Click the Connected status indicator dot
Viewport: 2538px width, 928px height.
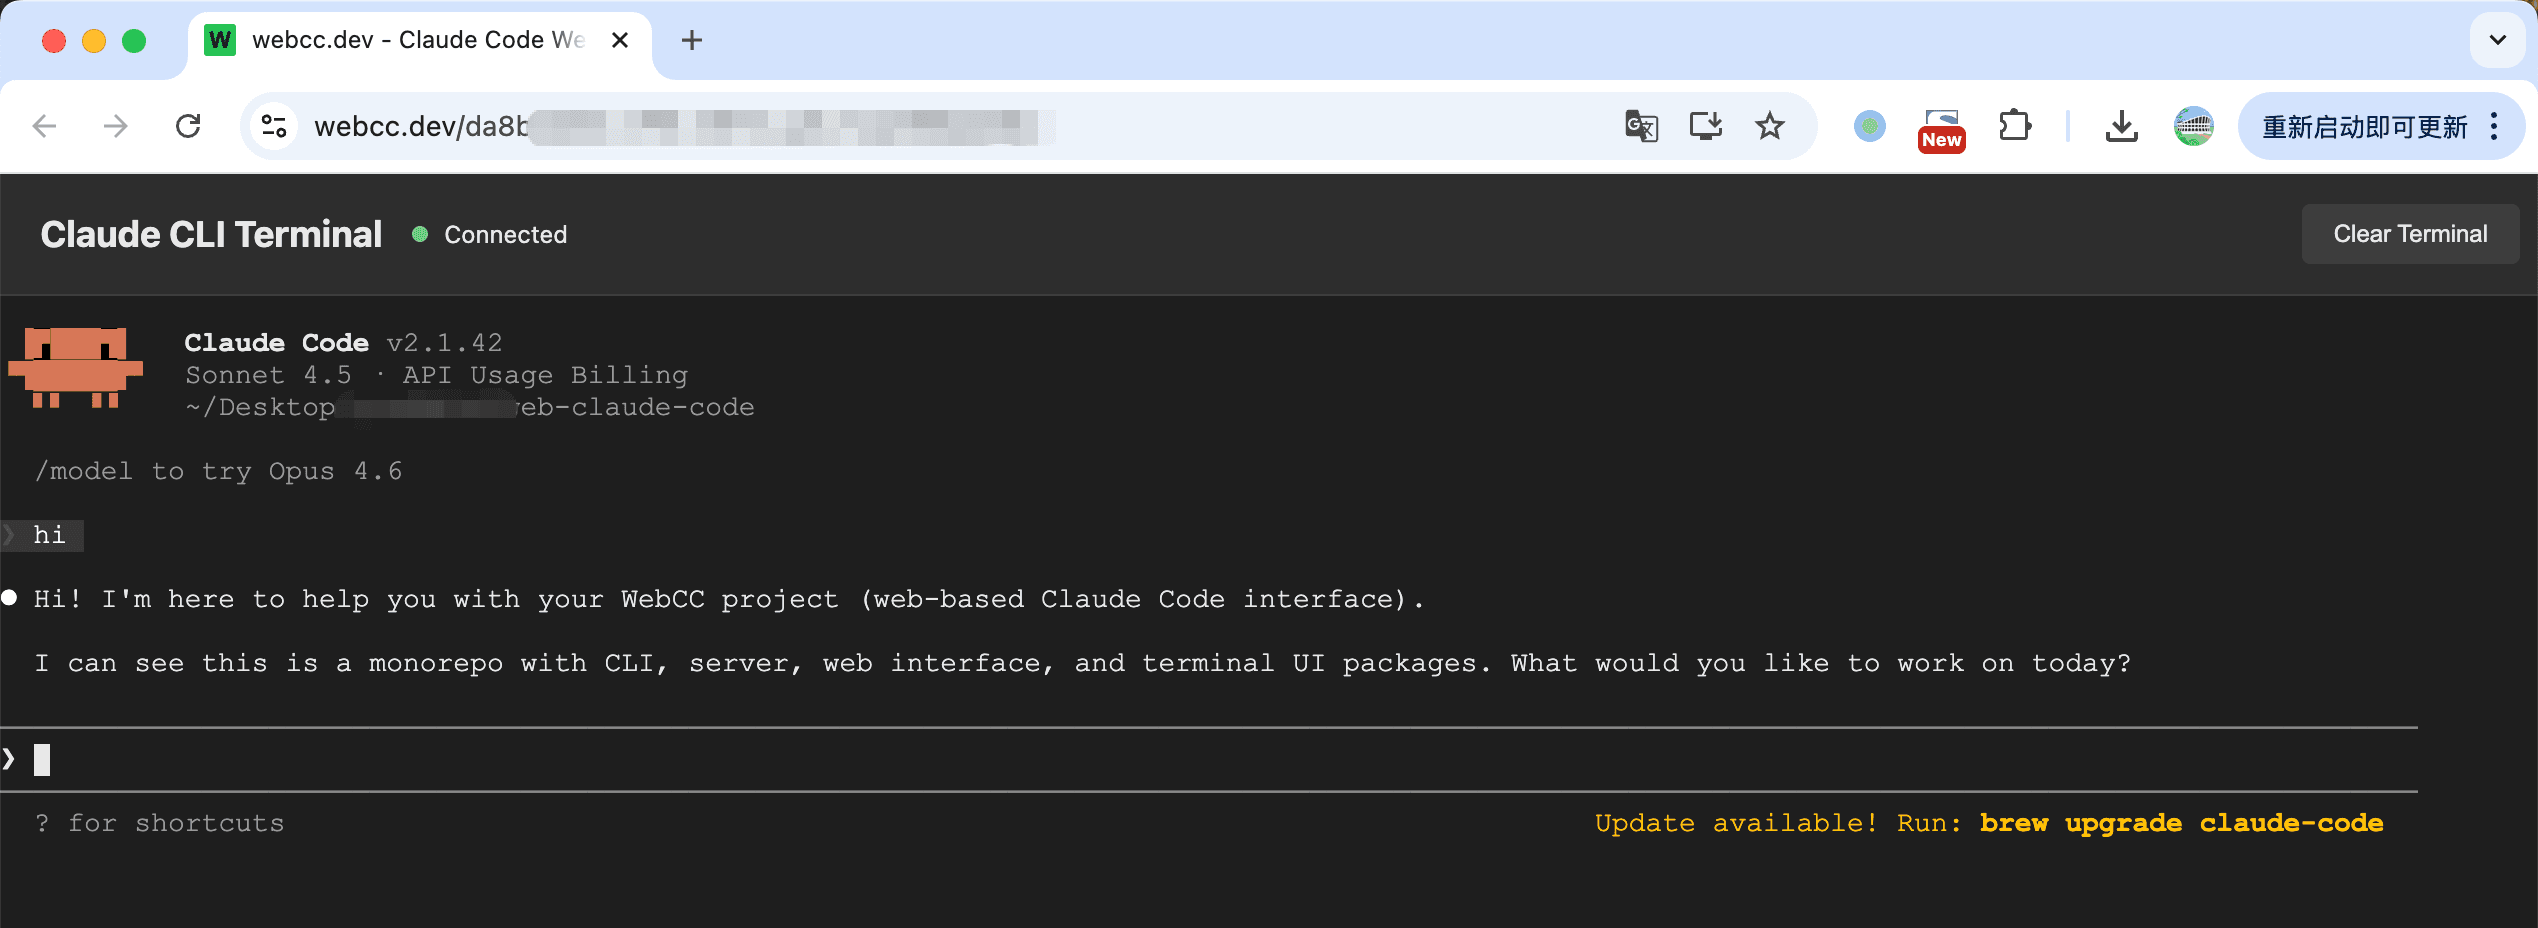click(420, 234)
